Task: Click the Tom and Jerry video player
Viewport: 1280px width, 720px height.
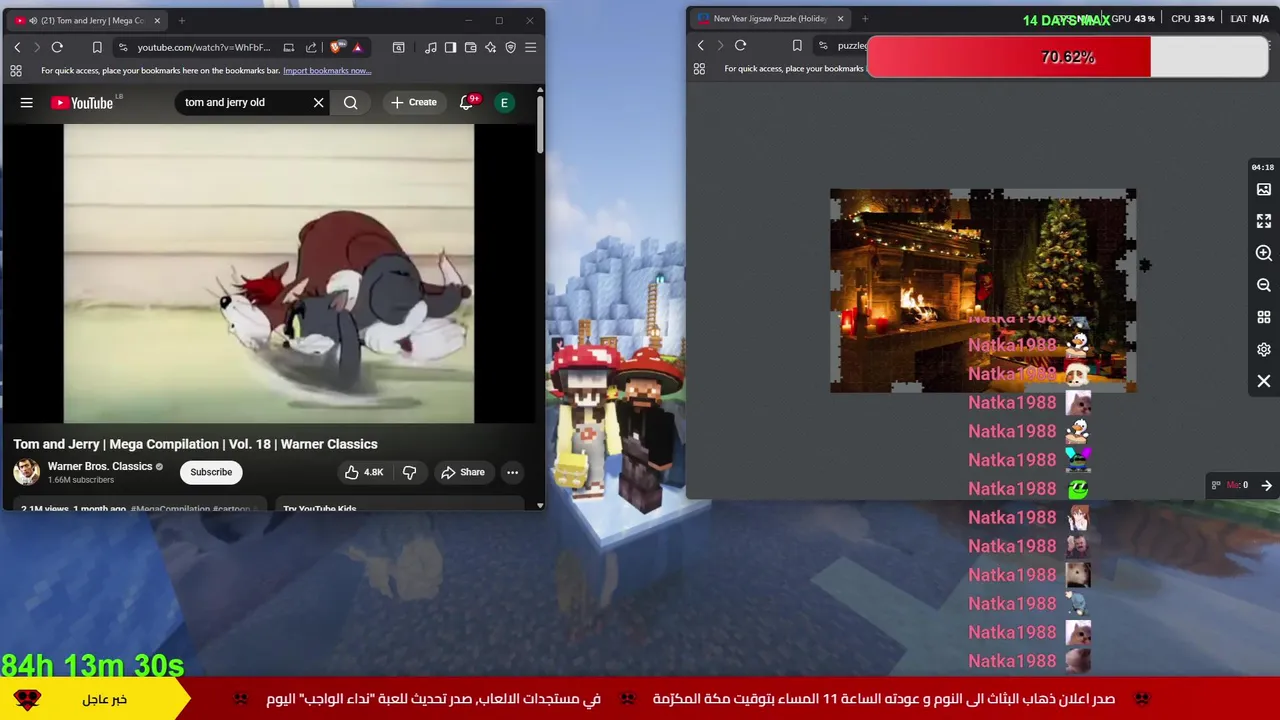Action: 269,274
